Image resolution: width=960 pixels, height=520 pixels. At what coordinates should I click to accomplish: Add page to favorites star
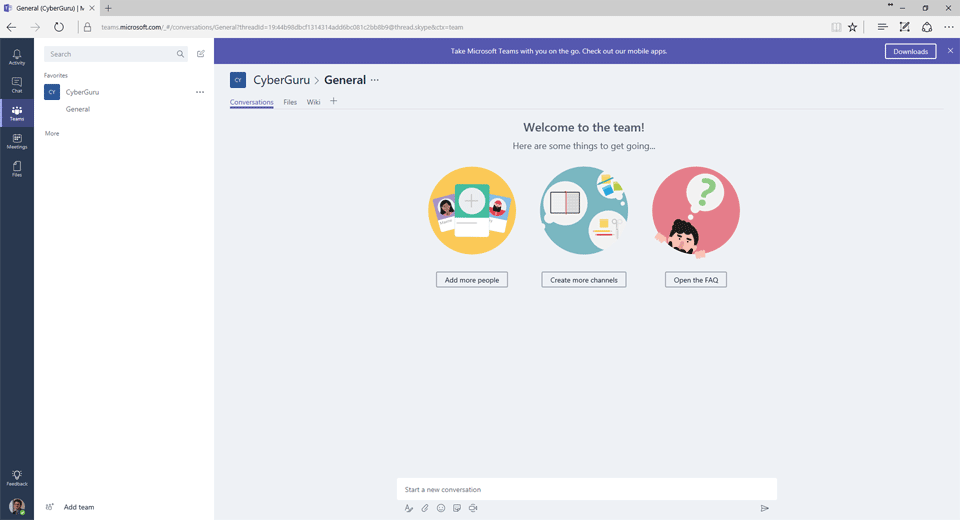[852, 27]
